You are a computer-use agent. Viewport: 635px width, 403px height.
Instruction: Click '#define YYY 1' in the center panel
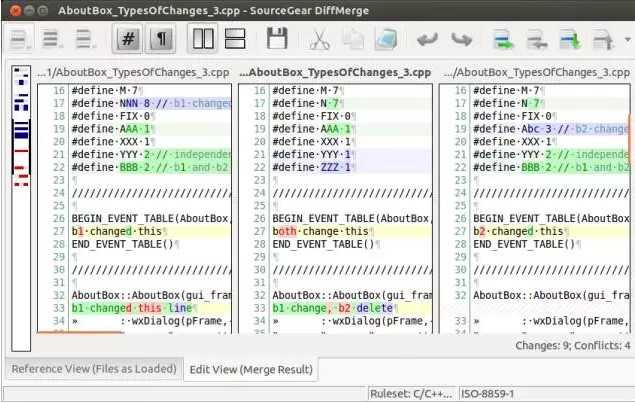(312, 155)
